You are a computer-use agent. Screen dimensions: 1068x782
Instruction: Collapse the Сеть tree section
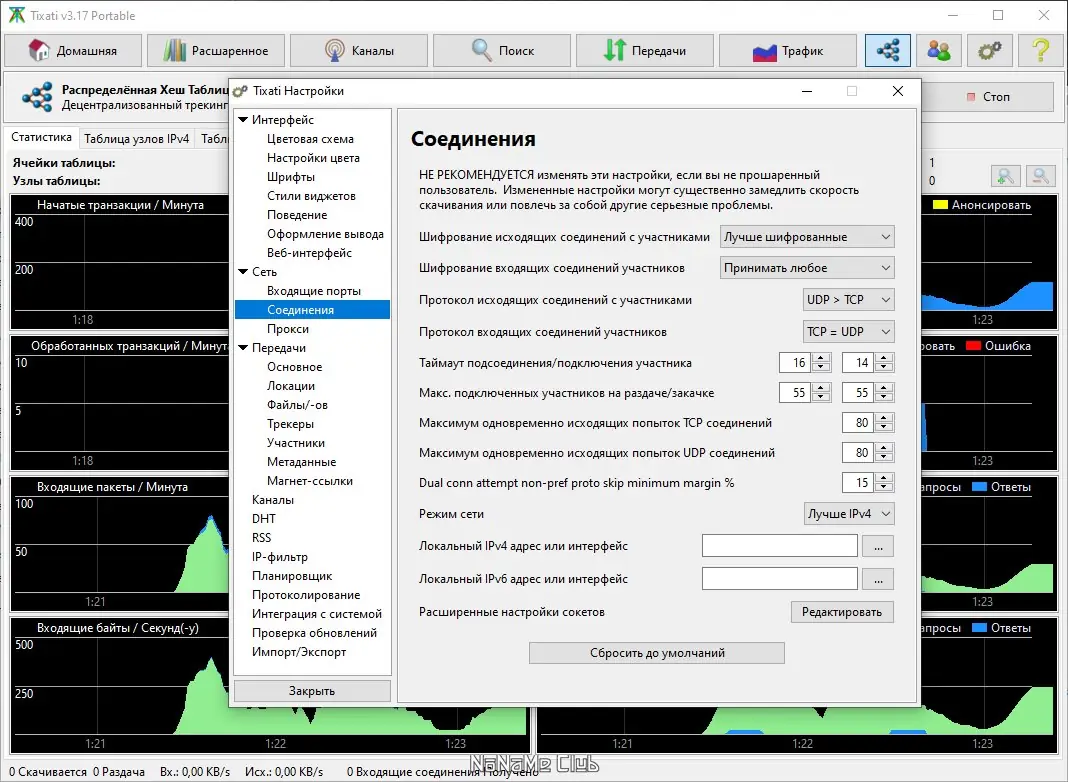[x=243, y=272]
